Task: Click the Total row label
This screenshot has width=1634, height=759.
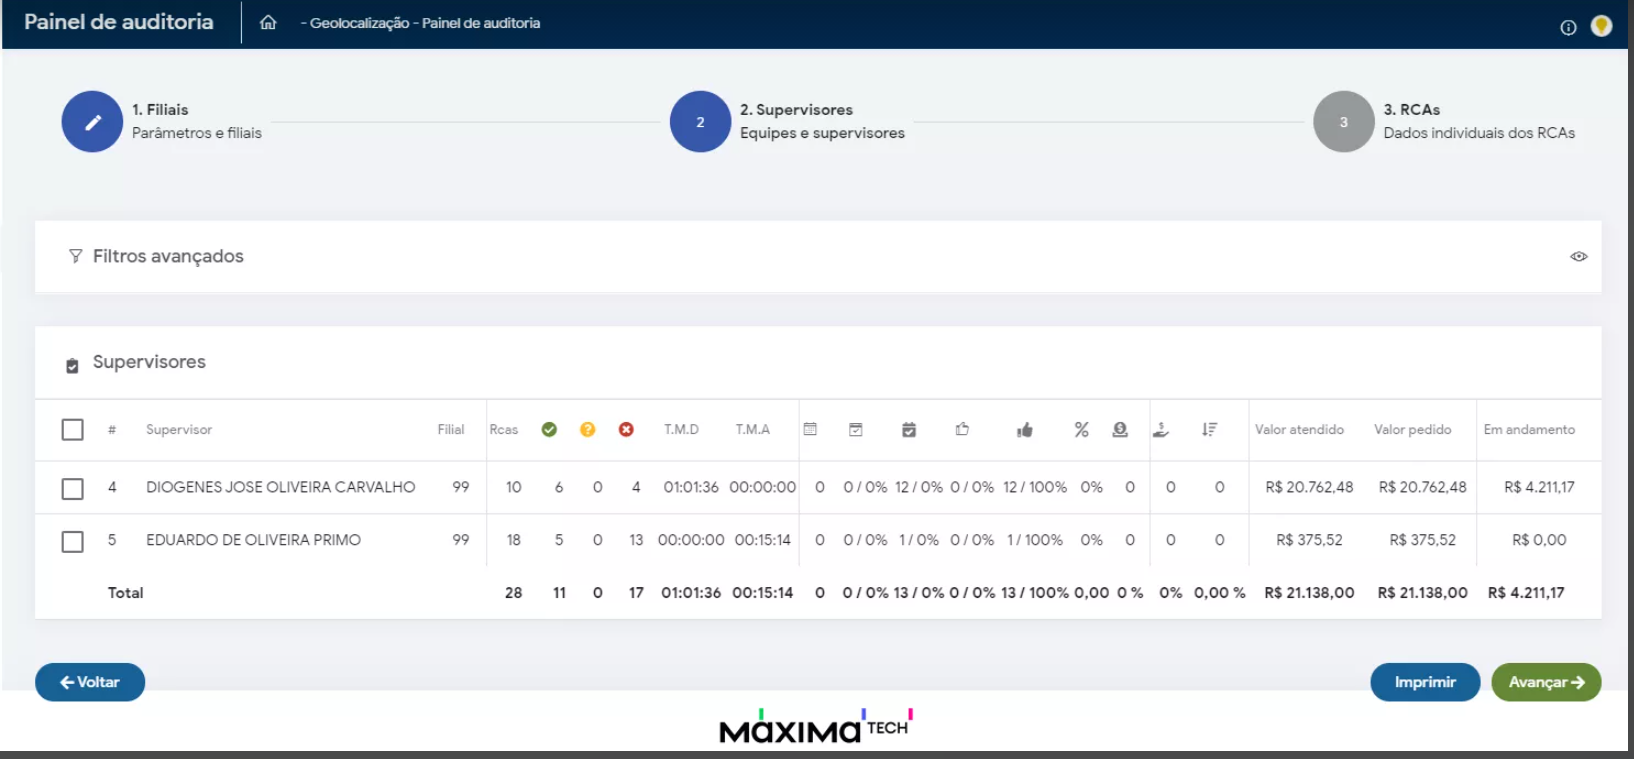Action: [x=126, y=593]
